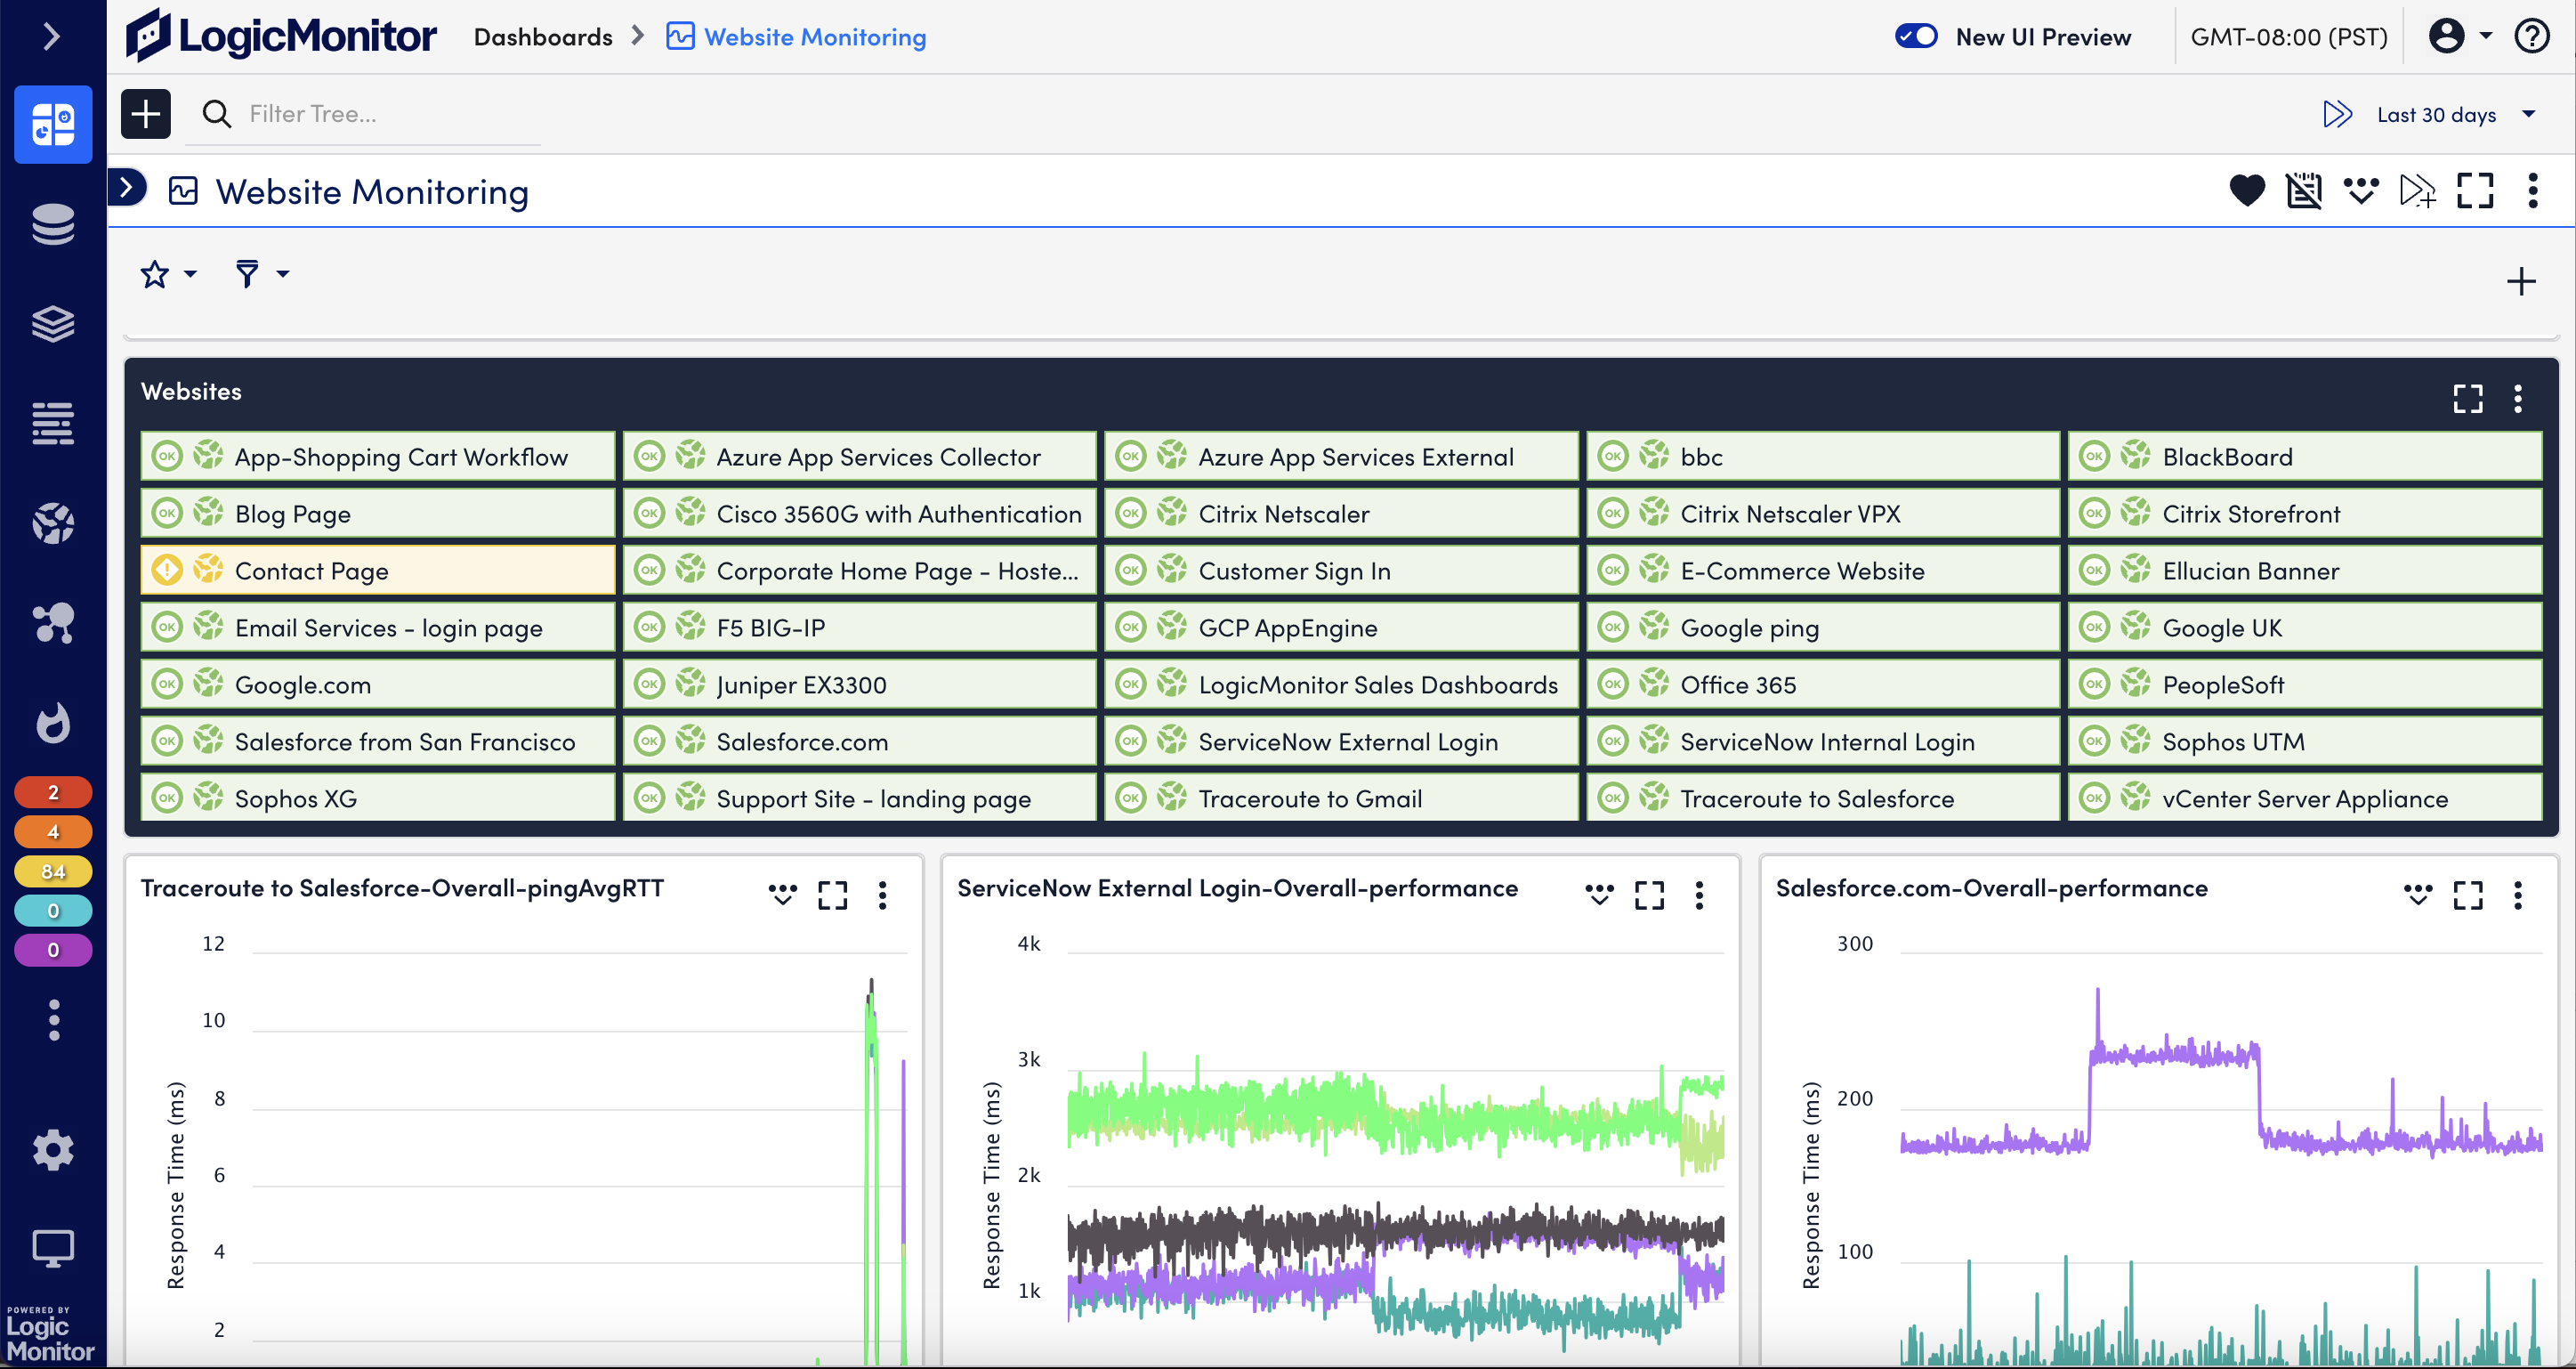Screen dimensions: 2576x1369
Task: Open Settings via the gear icon
Action: (52, 1150)
